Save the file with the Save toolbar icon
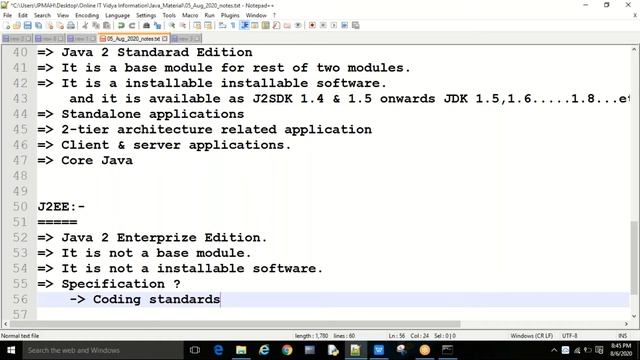 click(x=27, y=25)
